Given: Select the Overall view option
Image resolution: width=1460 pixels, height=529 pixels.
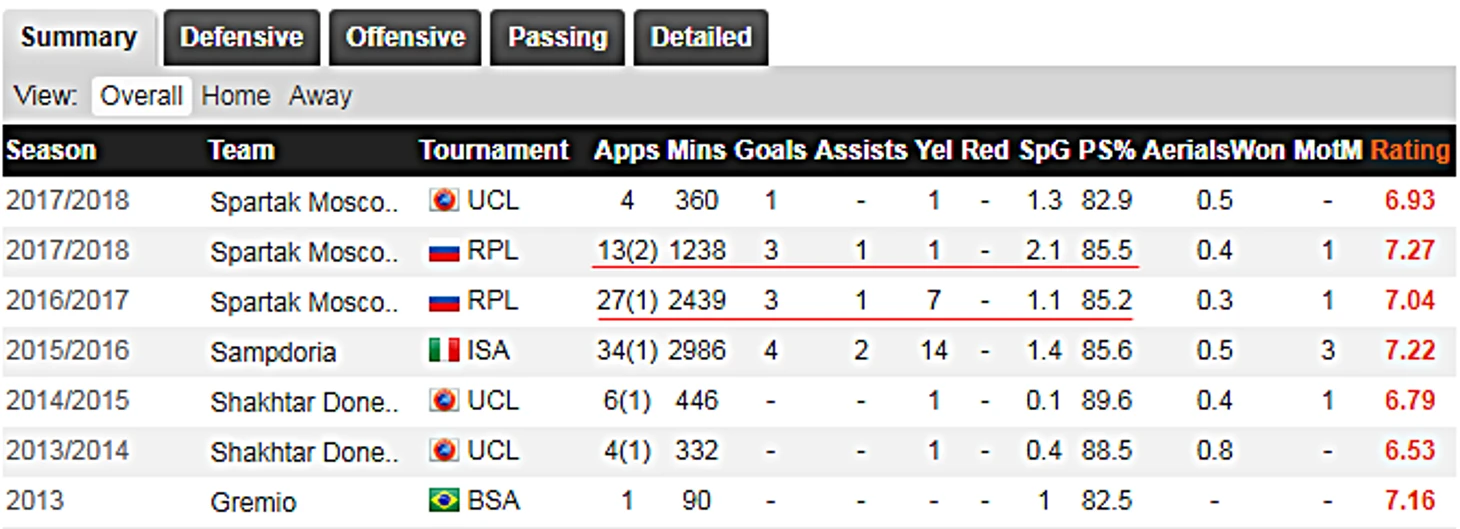Looking at the screenshot, I should [x=141, y=96].
